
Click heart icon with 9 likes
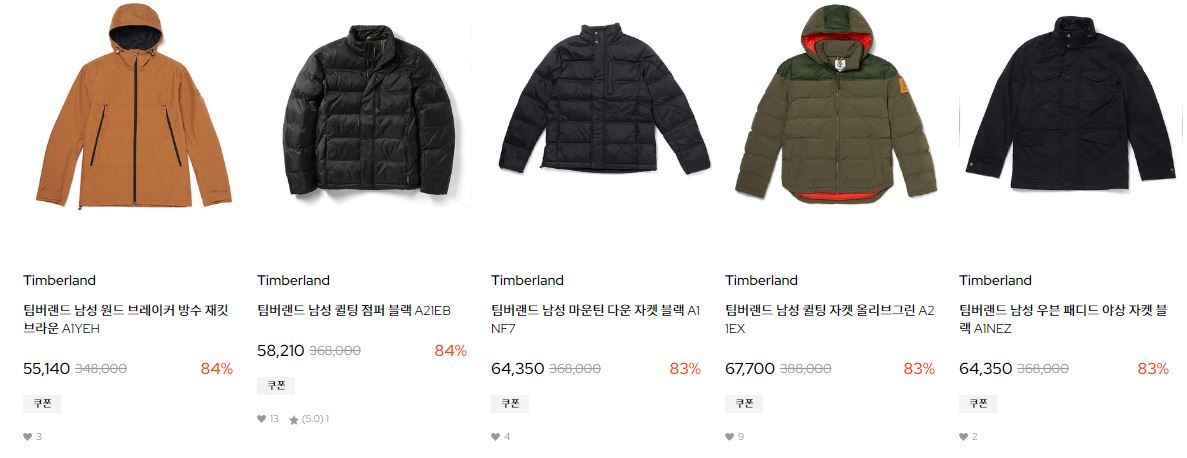(730, 437)
